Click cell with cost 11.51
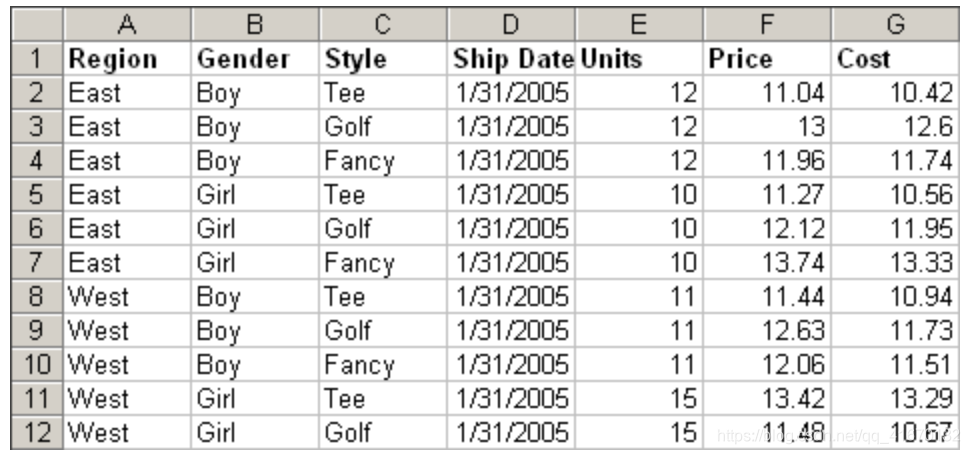Screen dimensions: 970x454 tap(895, 364)
